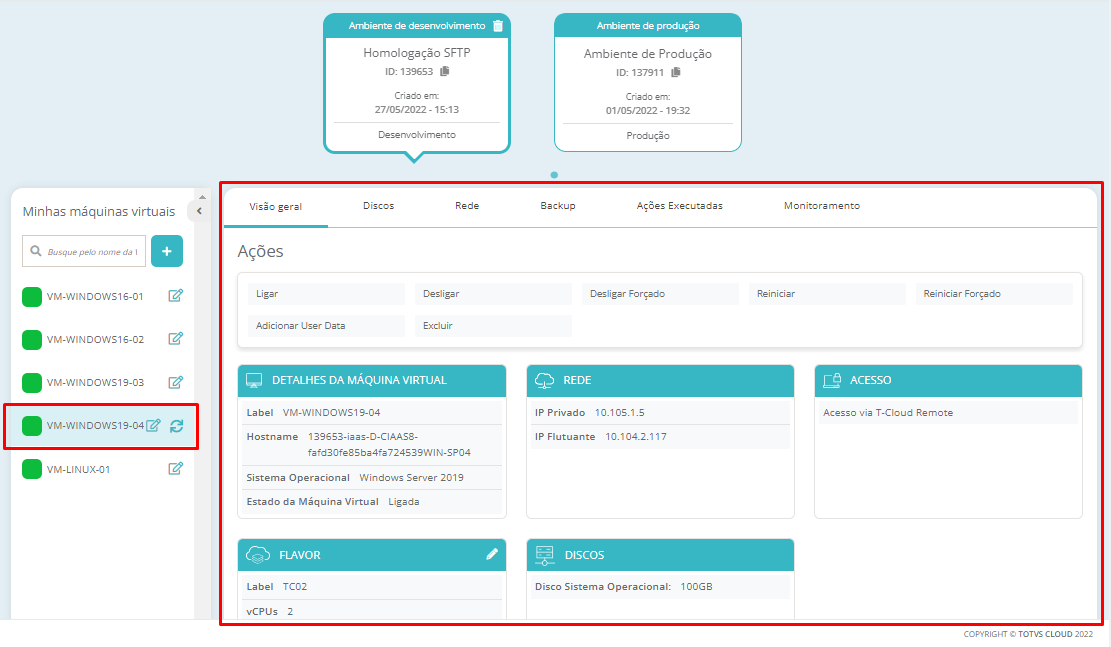Click VM-WINDOWS16-01 green status indicator

(x=32, y=297)
